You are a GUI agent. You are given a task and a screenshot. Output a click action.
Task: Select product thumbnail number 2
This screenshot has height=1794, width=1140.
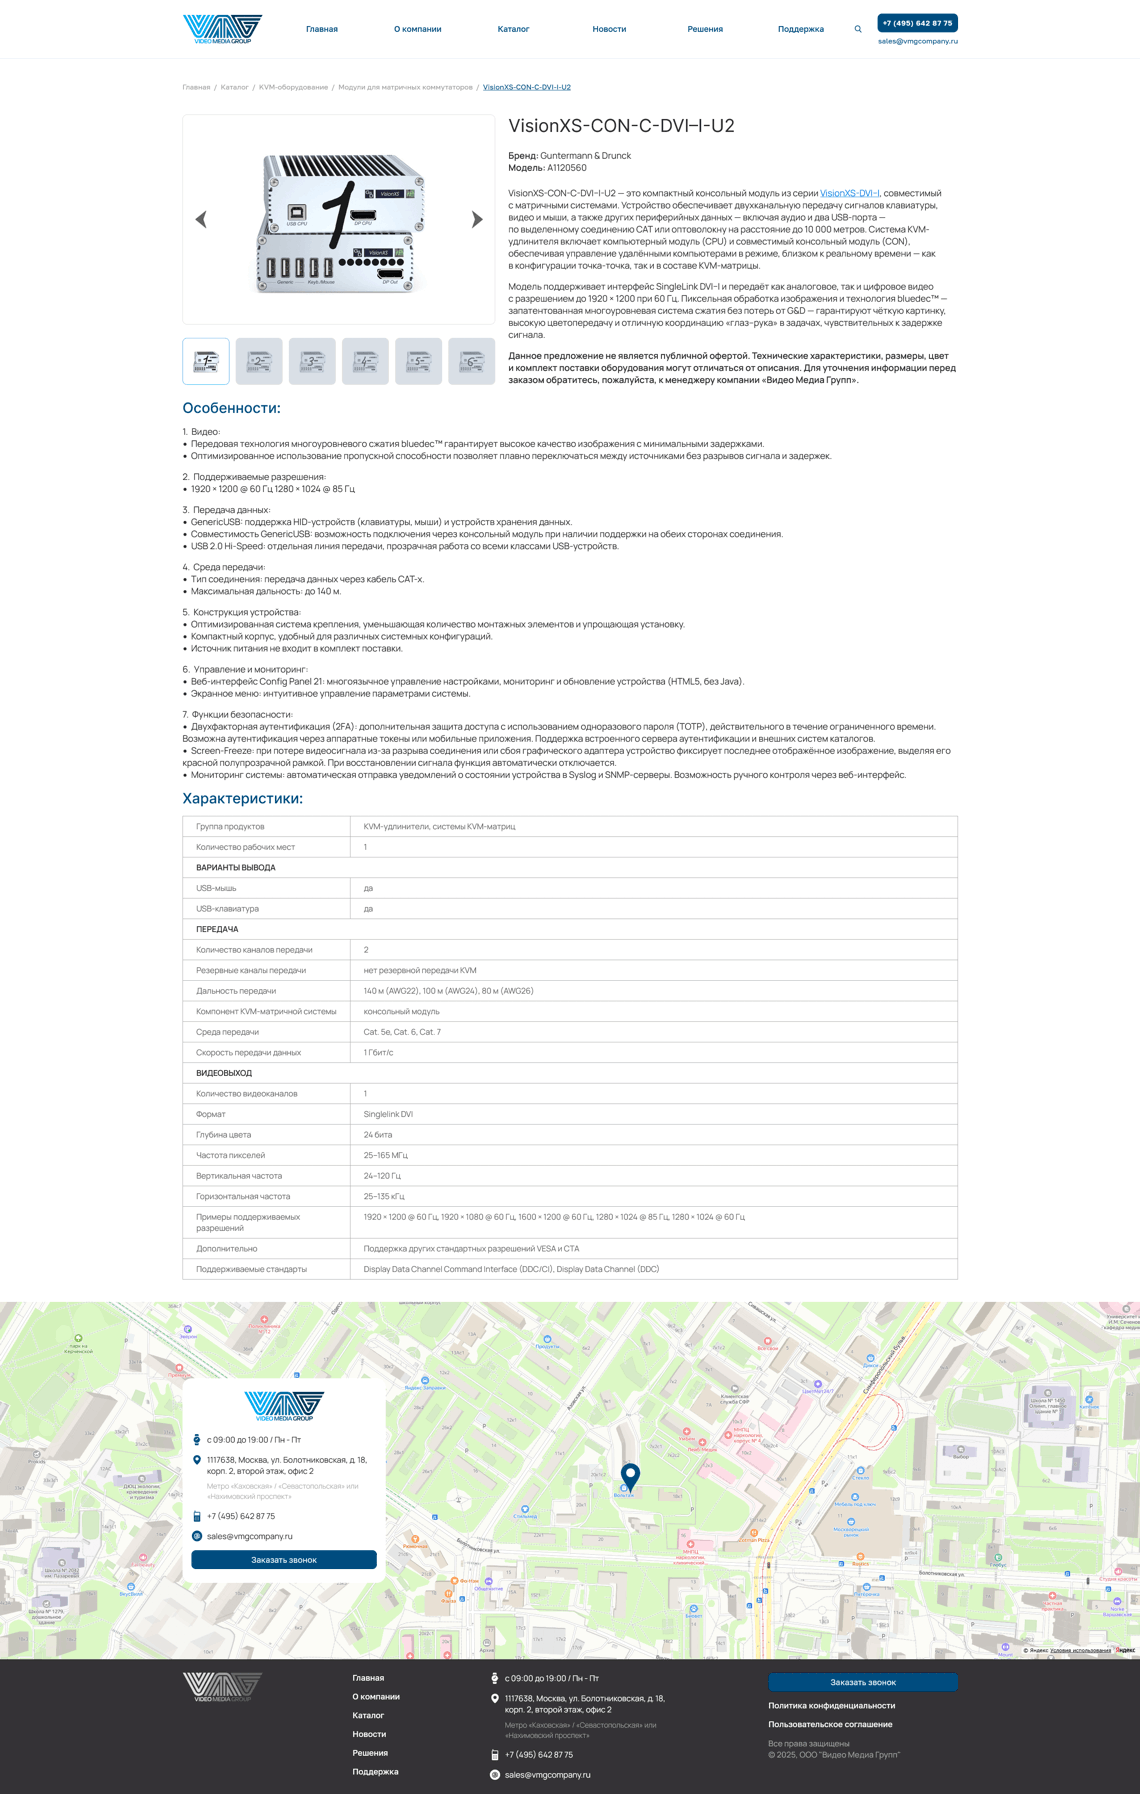click(x=259, y=362)
